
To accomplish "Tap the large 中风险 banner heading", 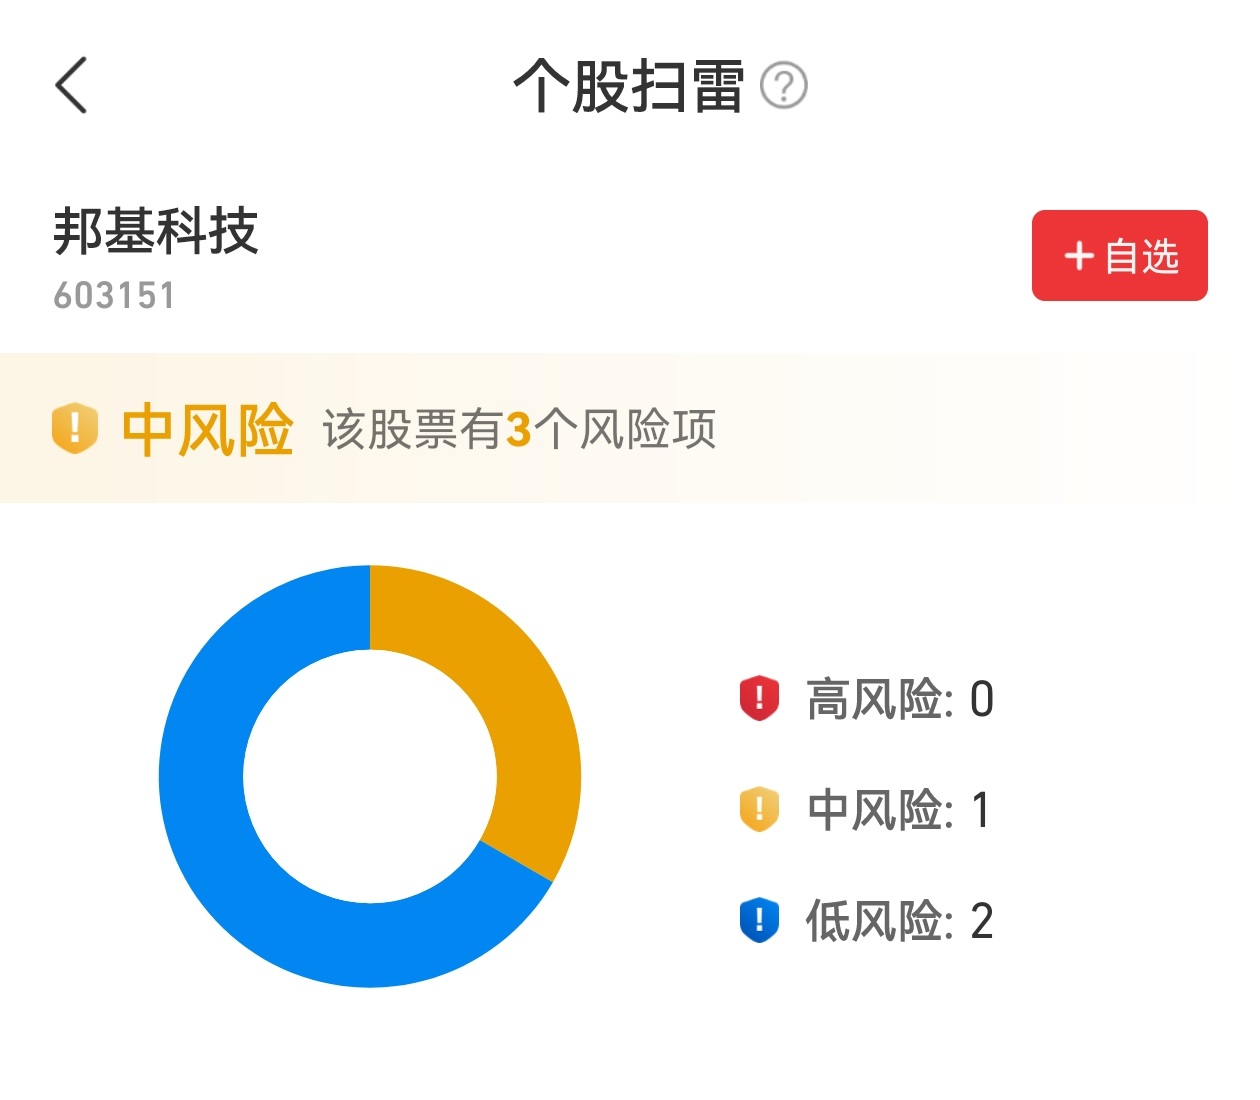I will coord(207,430).
